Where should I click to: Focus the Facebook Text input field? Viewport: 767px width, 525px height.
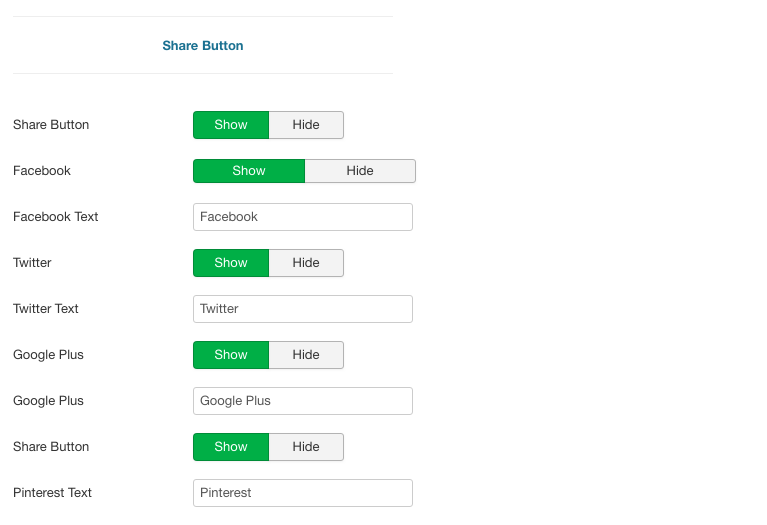tap(303, 217)
